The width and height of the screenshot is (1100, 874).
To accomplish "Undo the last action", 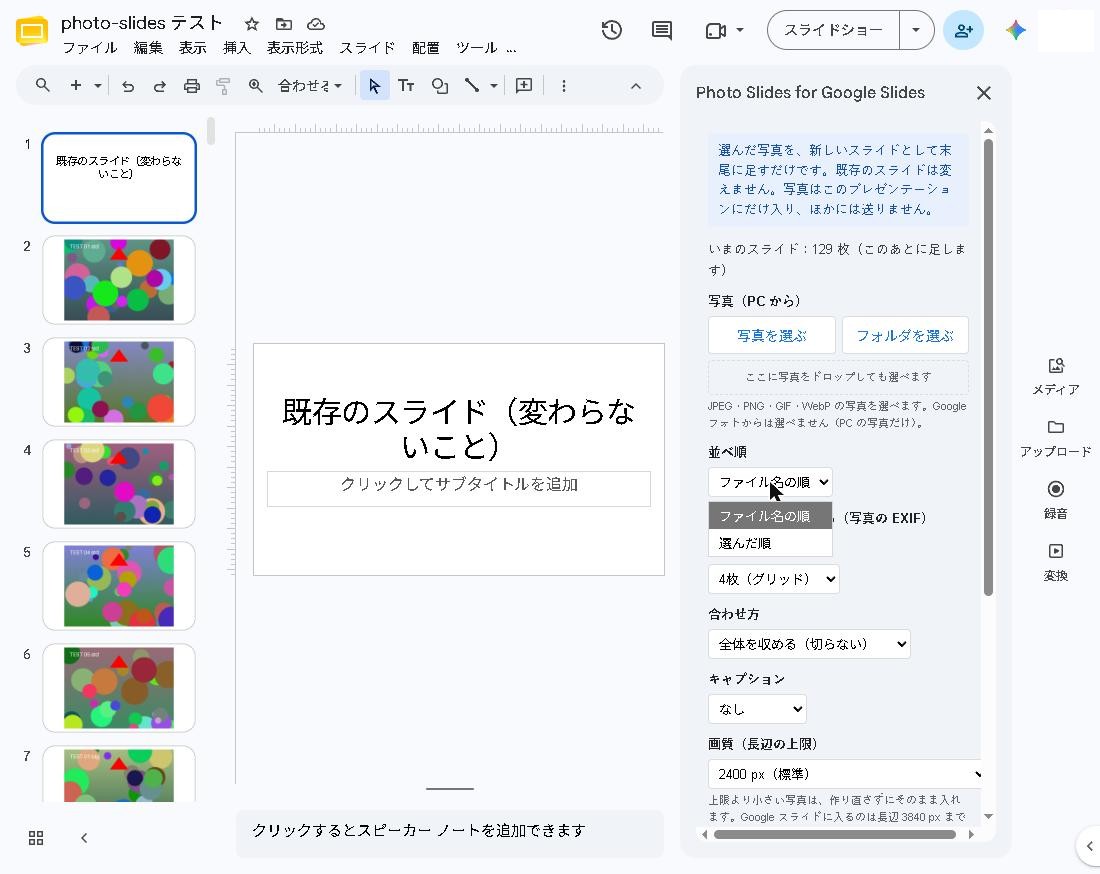I will pos(128,86).
